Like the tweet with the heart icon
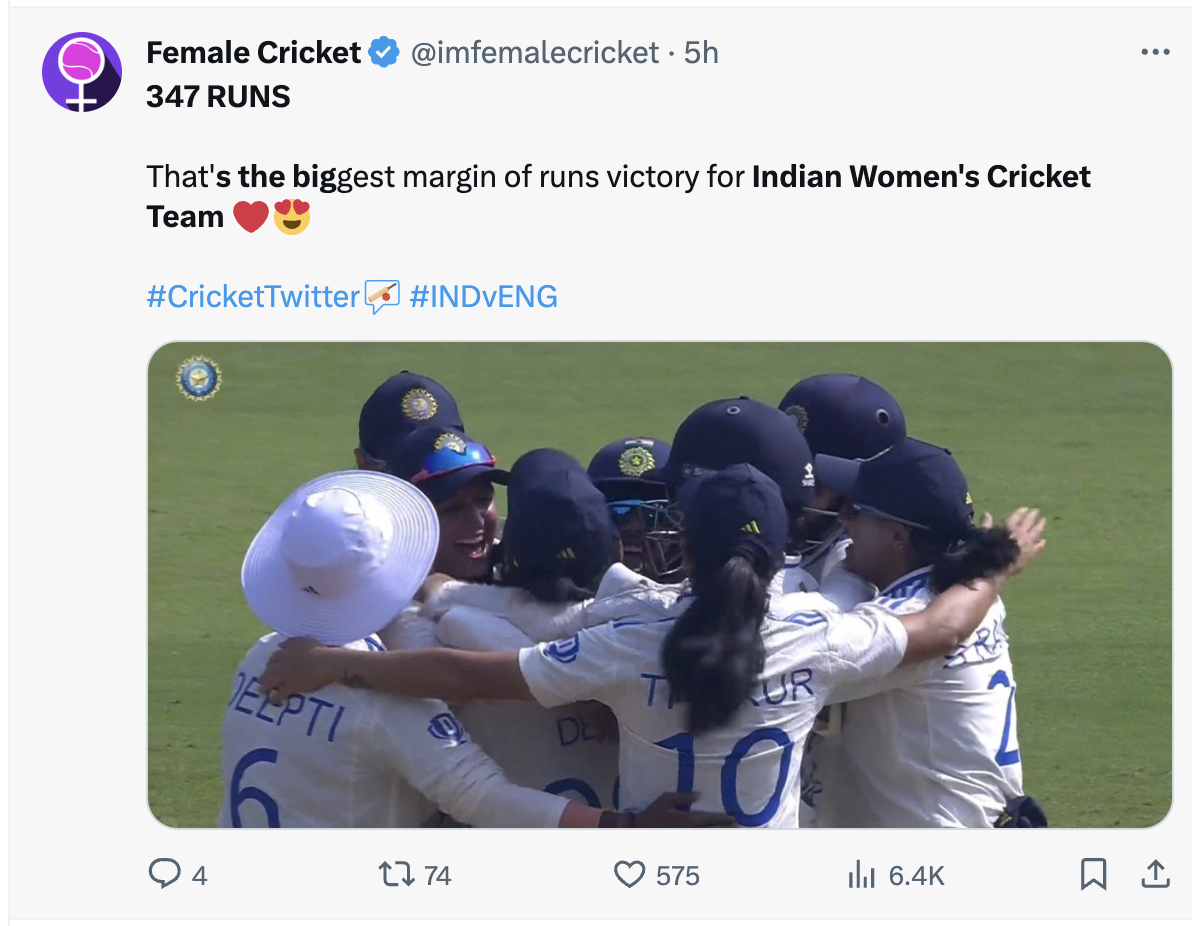 pyautogui.click(x=629, y=875)
